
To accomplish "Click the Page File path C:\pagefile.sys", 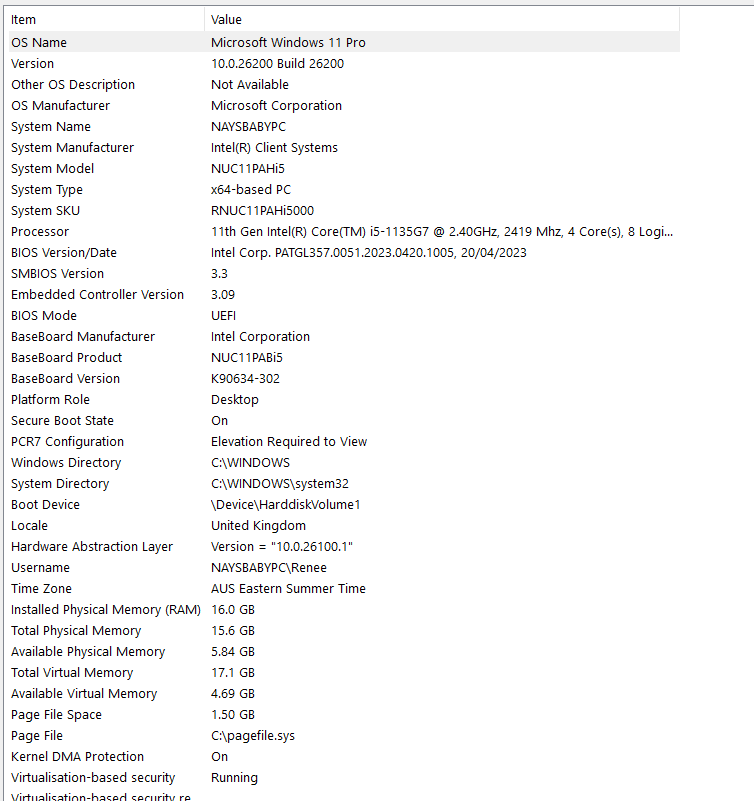I will coord(252,735).
